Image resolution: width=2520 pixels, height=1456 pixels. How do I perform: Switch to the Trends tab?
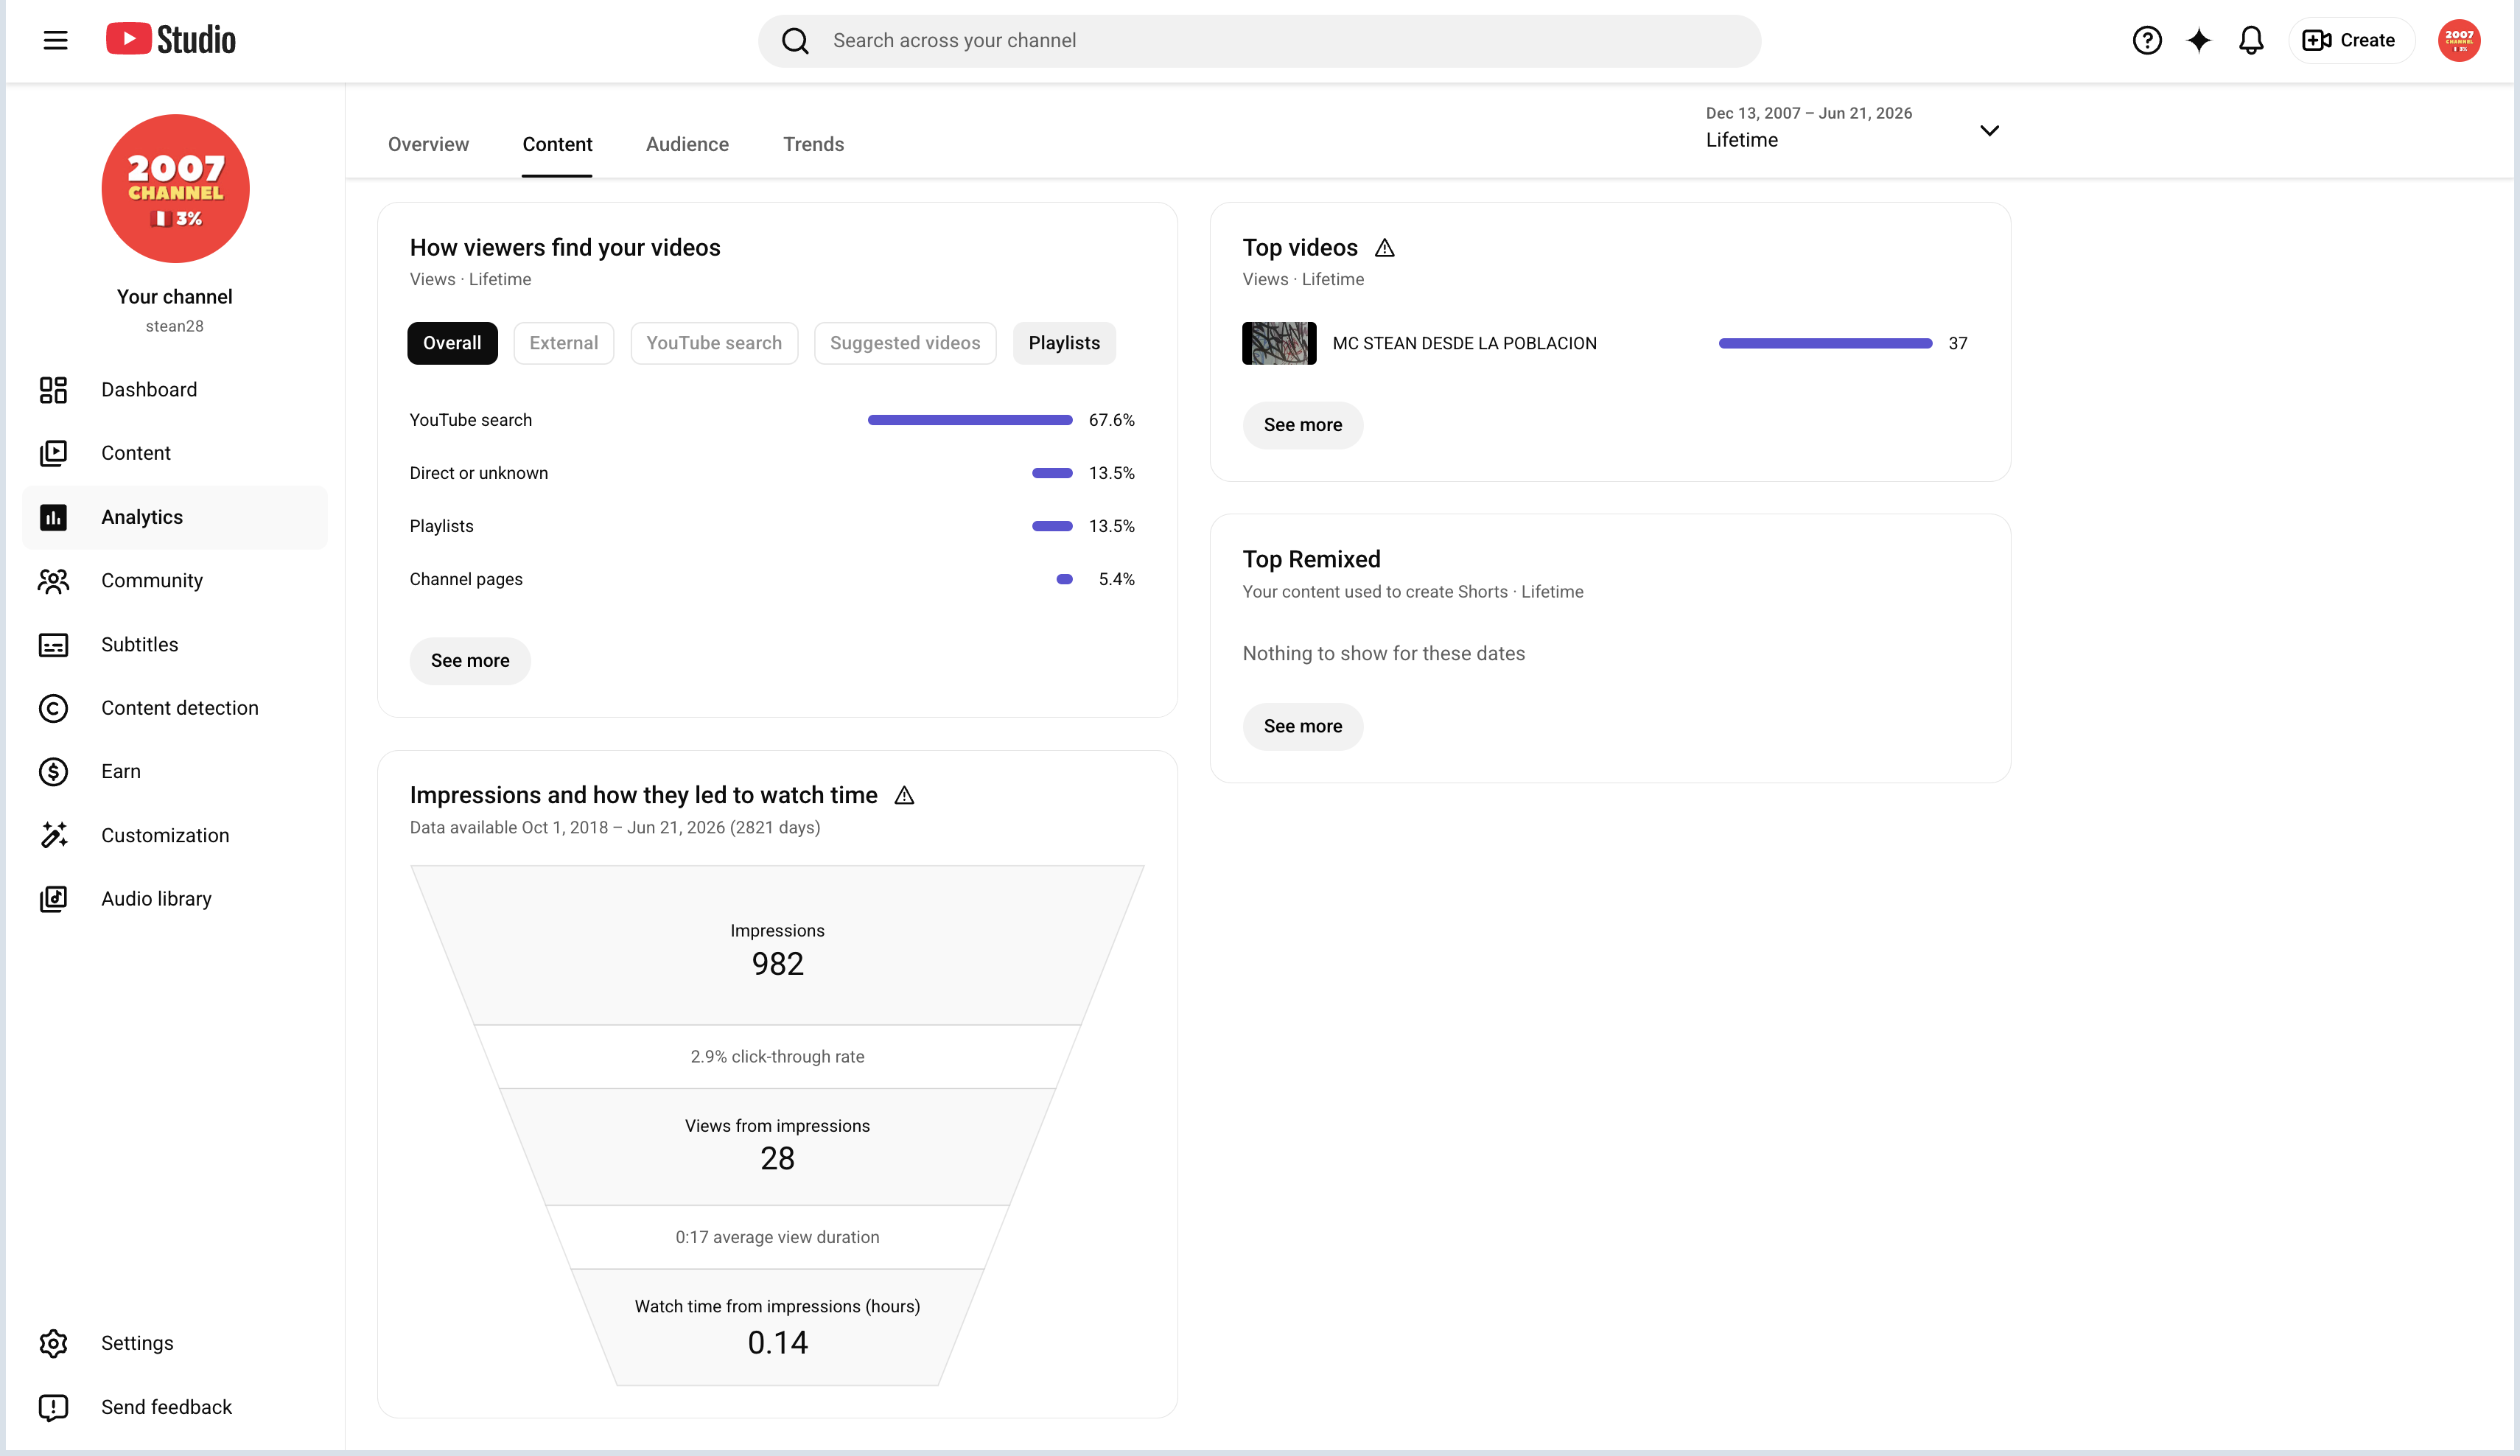(x=813, y=144)
